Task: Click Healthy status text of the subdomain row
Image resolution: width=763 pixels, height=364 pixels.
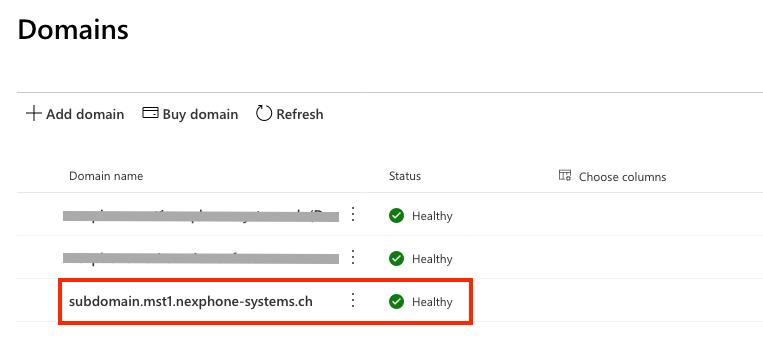Action: [x=432, y=302]
